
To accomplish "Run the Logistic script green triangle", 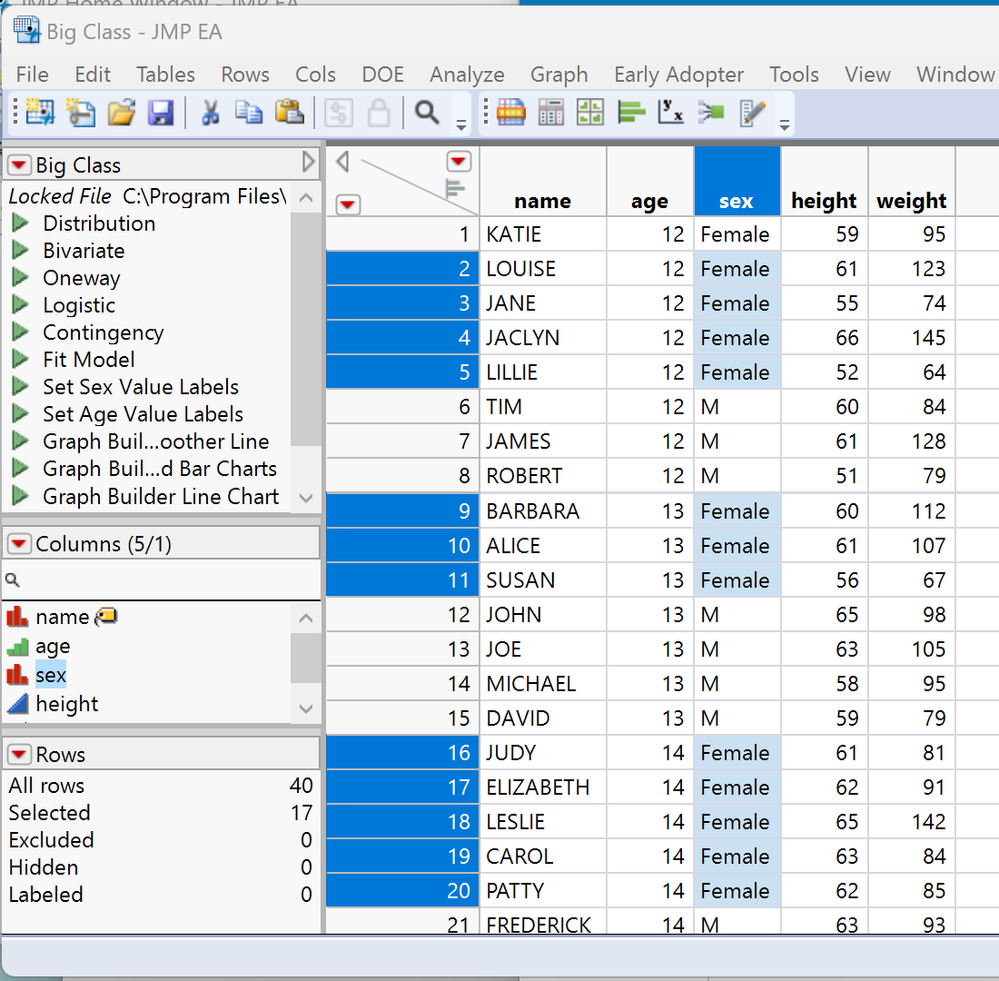I will [x=20, y=305].
